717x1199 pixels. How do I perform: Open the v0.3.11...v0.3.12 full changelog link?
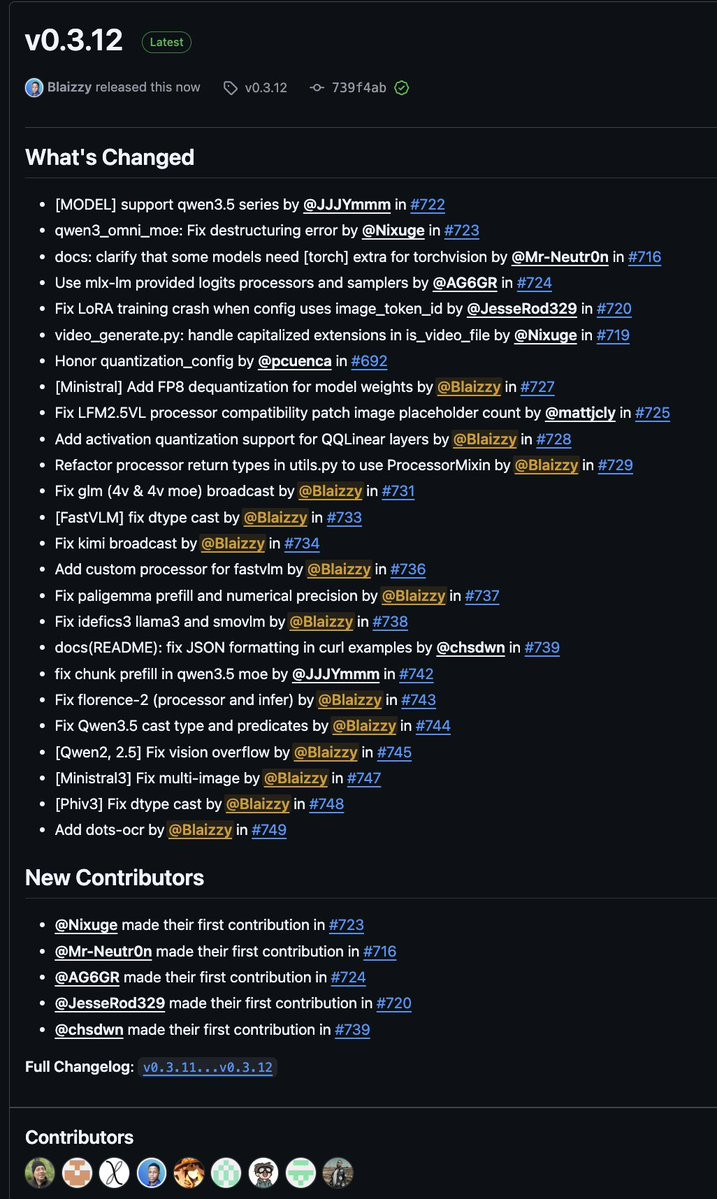[208, 1067]
